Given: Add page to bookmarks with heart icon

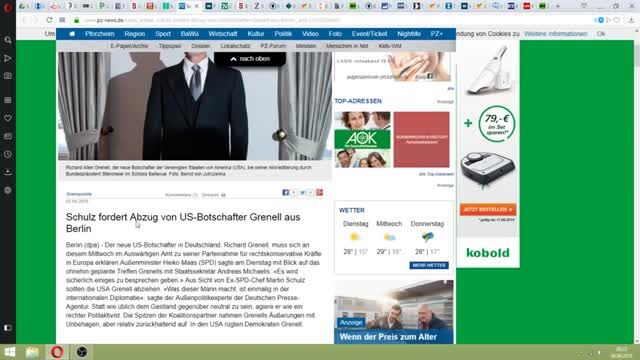Looking at the screenshot, I should (x=617, y=20).
